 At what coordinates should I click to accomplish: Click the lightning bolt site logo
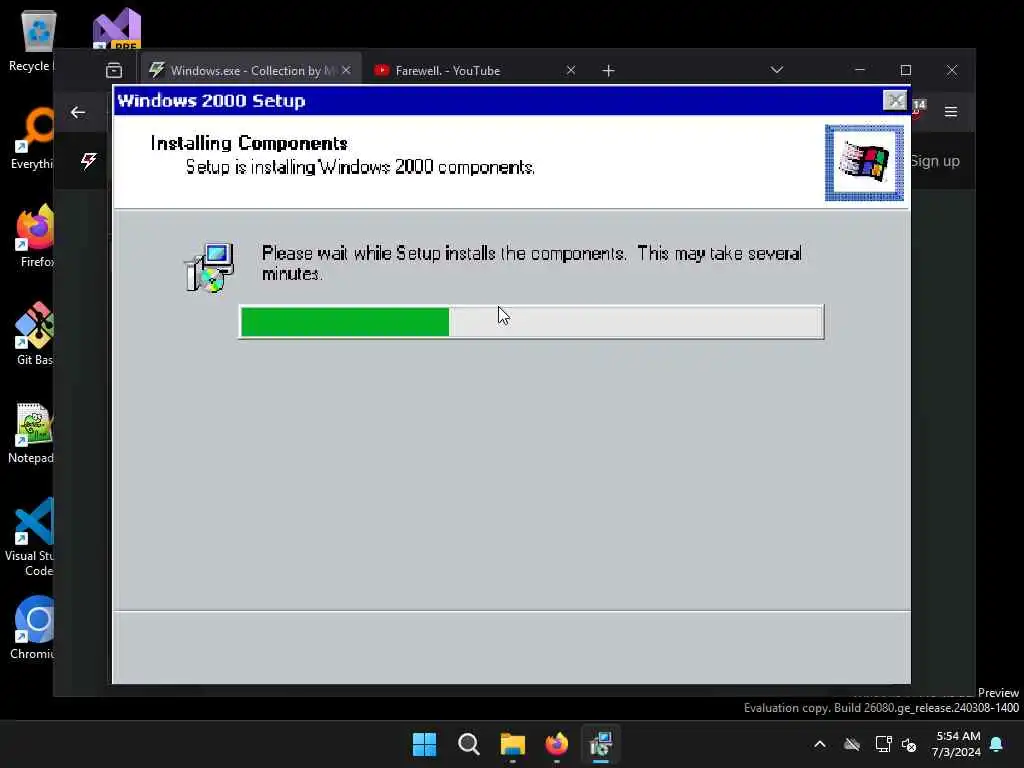89,161
